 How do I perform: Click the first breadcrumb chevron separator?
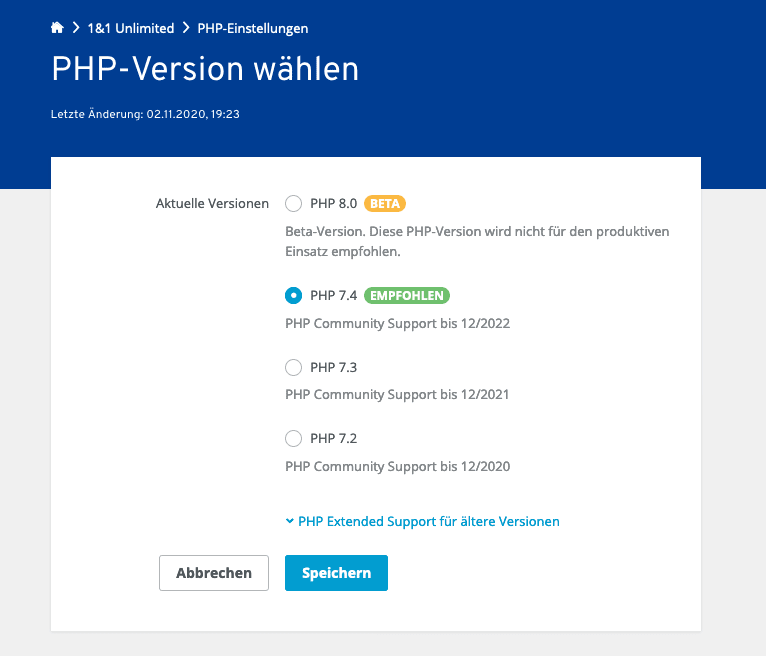click(x=76, y=28)
